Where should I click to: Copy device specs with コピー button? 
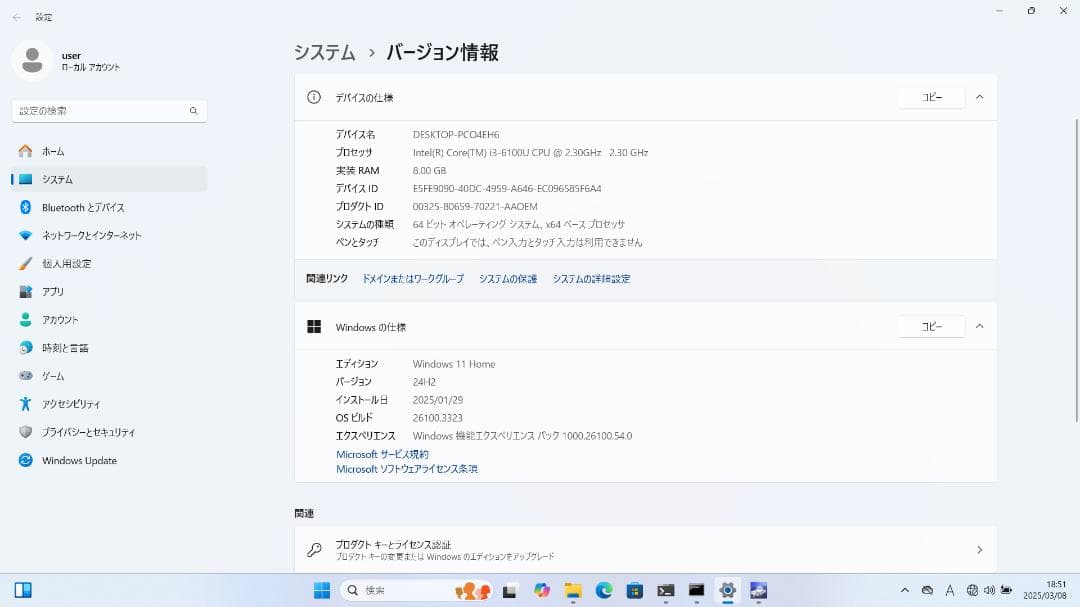(931, 97)
